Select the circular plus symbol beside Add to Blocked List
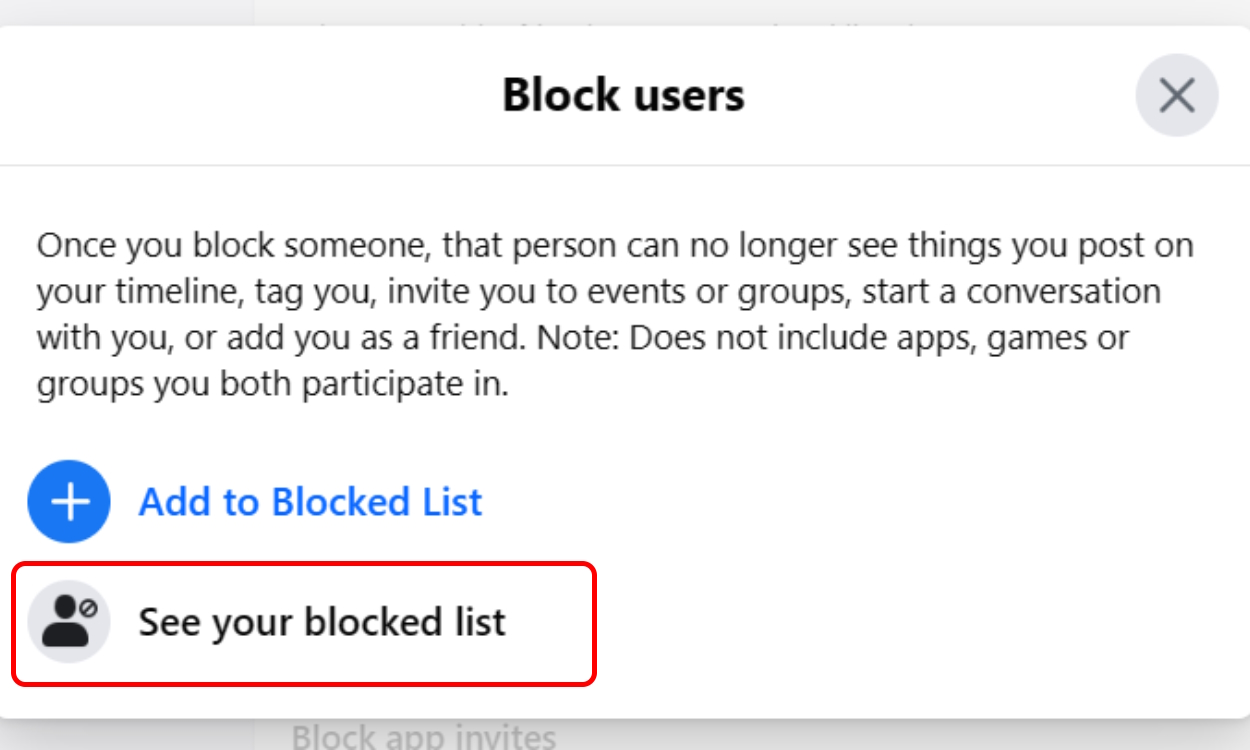1250x750 pixels. pyautogui.click(x=68, y=502)
